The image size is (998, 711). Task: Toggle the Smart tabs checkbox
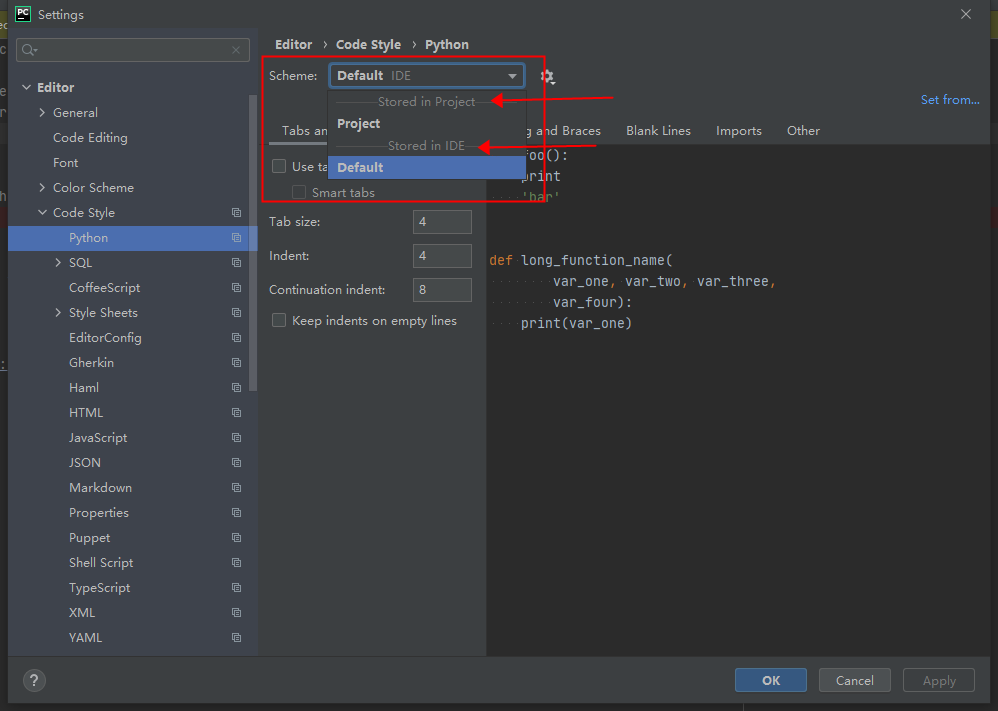[x=299, y=192]
